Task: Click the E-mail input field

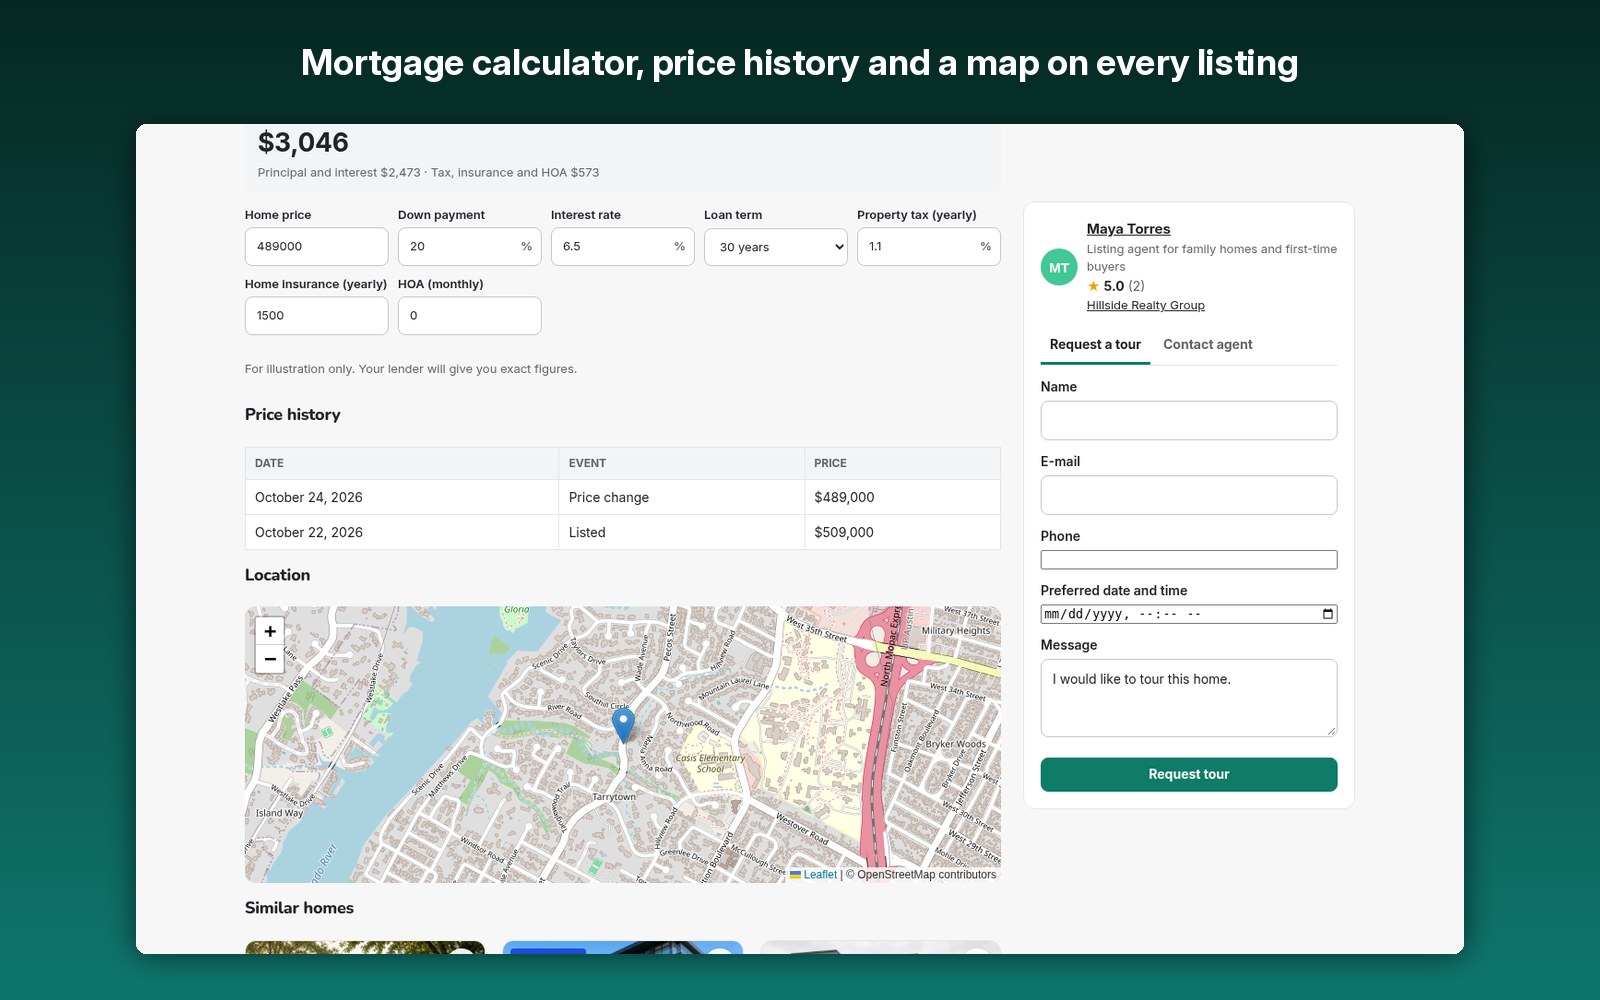Action: (1189, 495)
